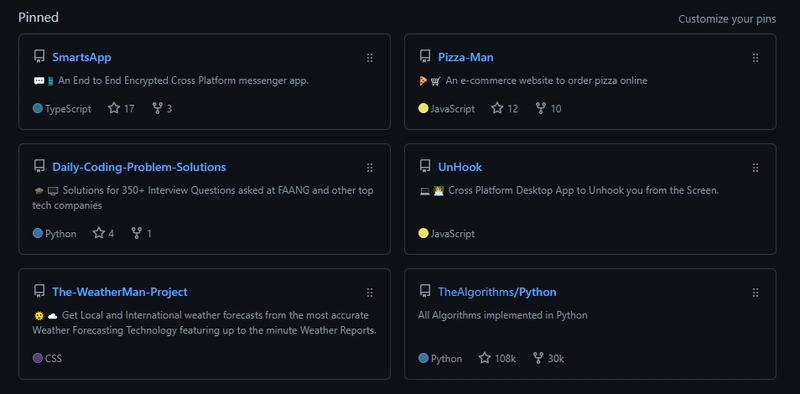Grab the drag handle on SmartsApp card

(370, 58)
